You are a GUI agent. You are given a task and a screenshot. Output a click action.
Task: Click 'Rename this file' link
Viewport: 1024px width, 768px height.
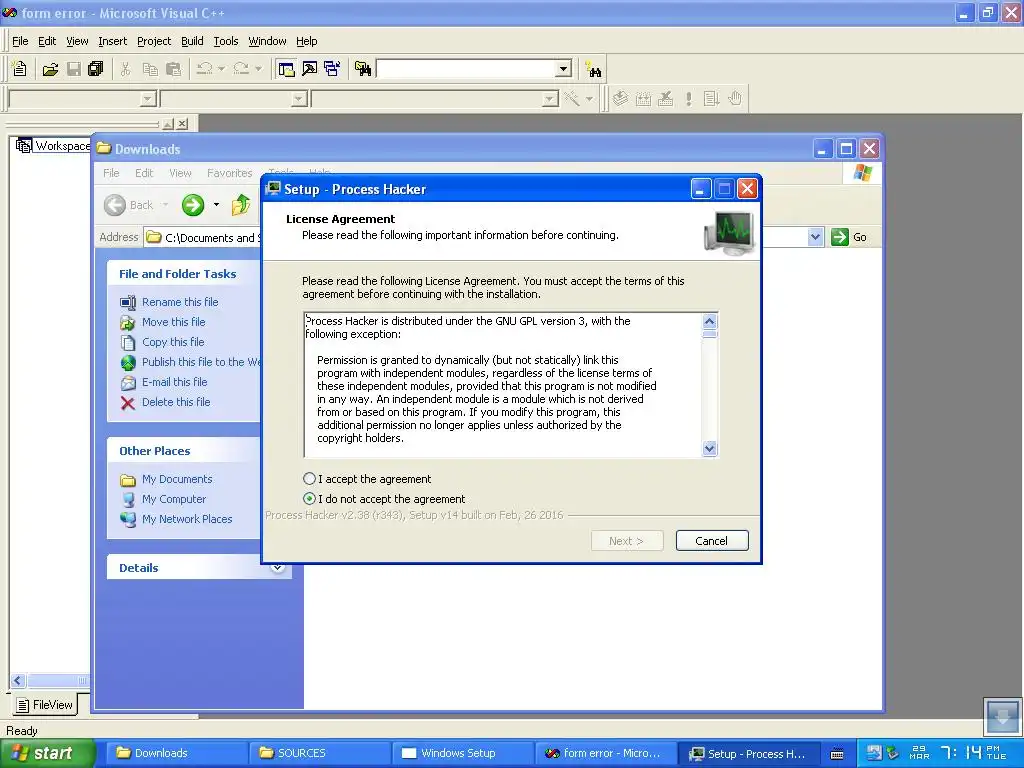(x=180, y=302)
